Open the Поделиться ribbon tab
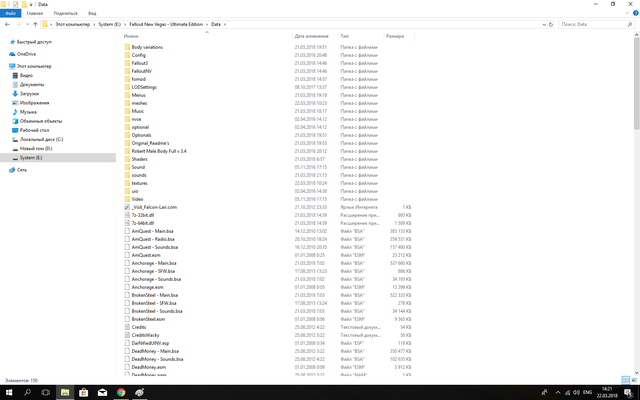Viewport: 640px width, 400px height. 65,13
